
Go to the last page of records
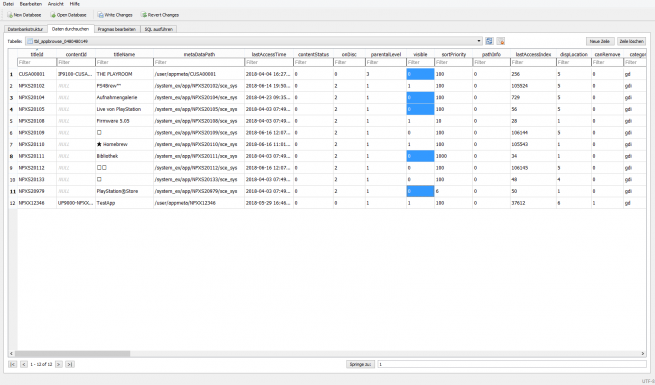pyautogui.click(x=70, y=365)
